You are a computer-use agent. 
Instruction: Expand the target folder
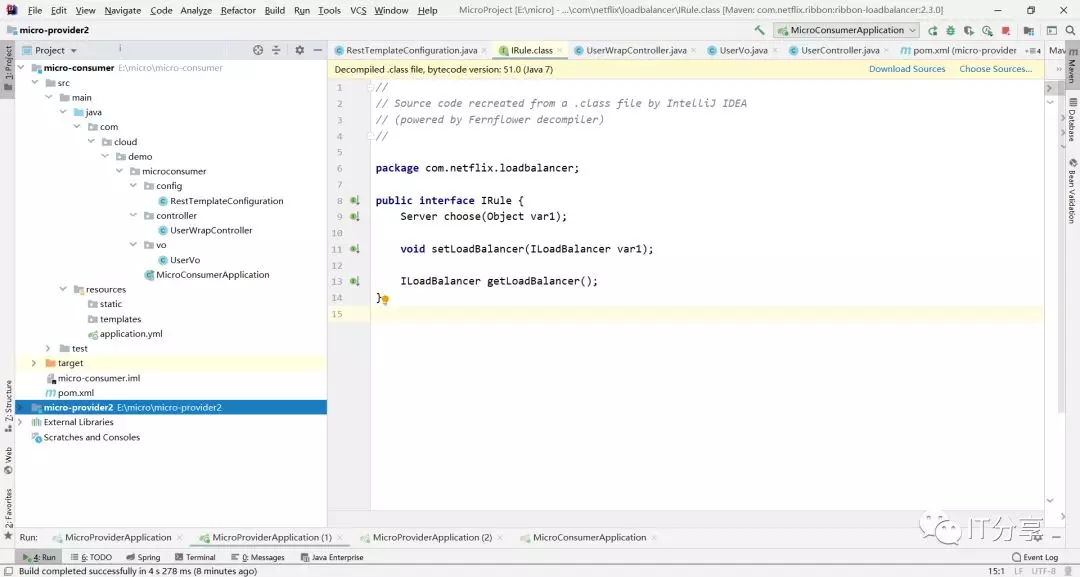pyautogui.click(x=34, y=363)
